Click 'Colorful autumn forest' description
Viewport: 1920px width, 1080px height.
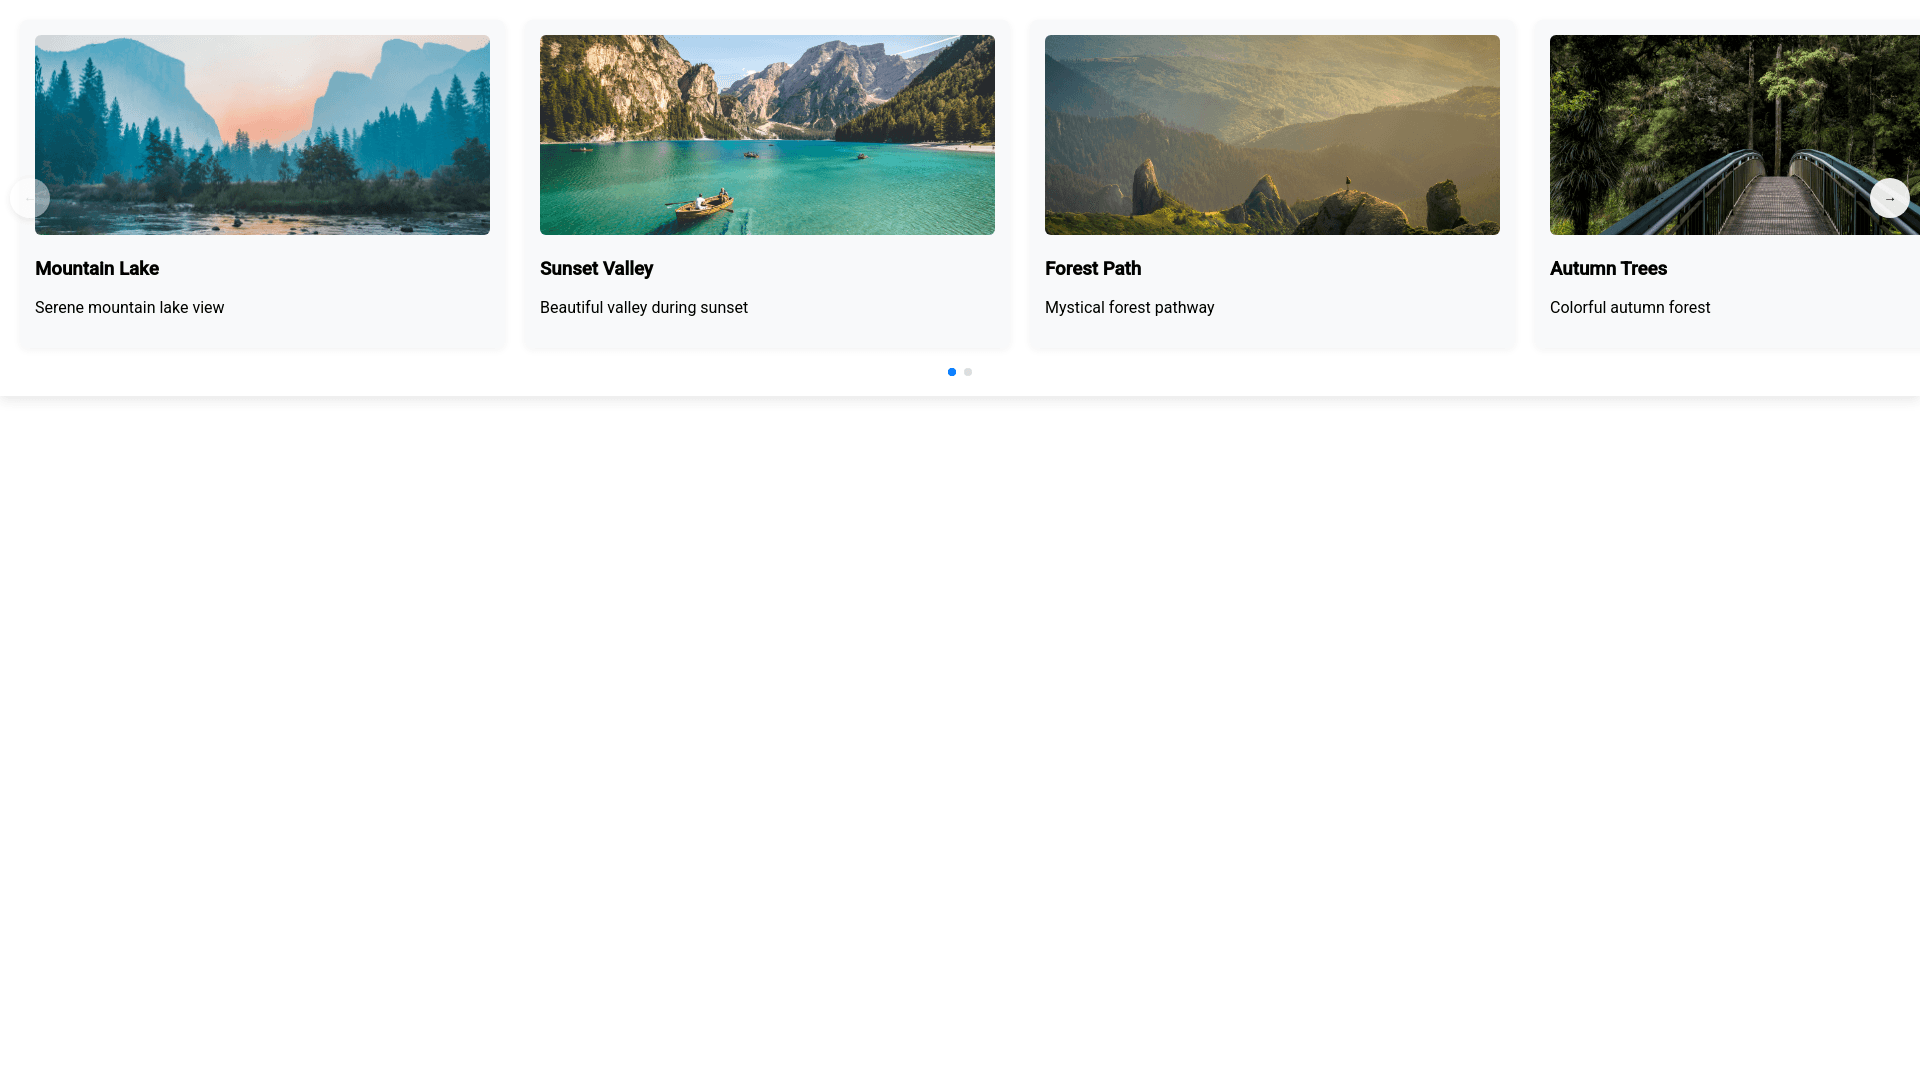point(1630,308)
